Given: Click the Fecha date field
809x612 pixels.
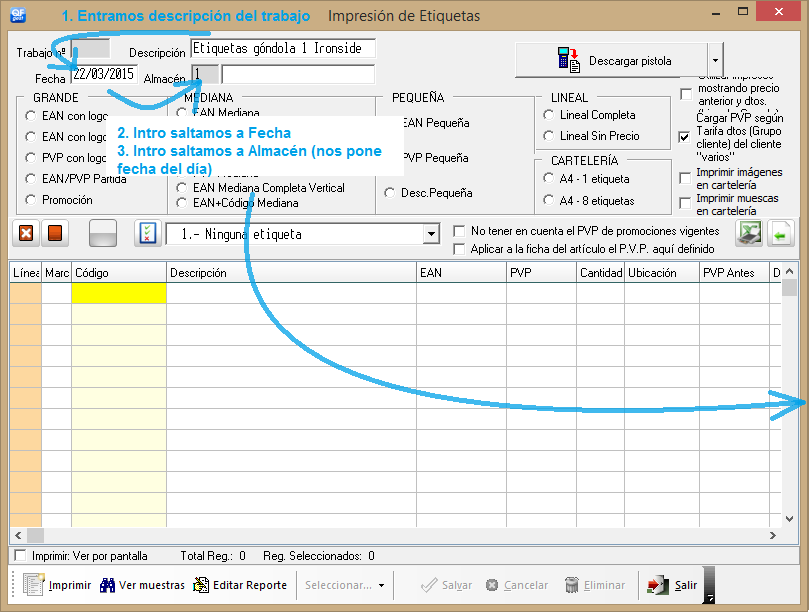Looking at the screenshot, I should 104,74.
